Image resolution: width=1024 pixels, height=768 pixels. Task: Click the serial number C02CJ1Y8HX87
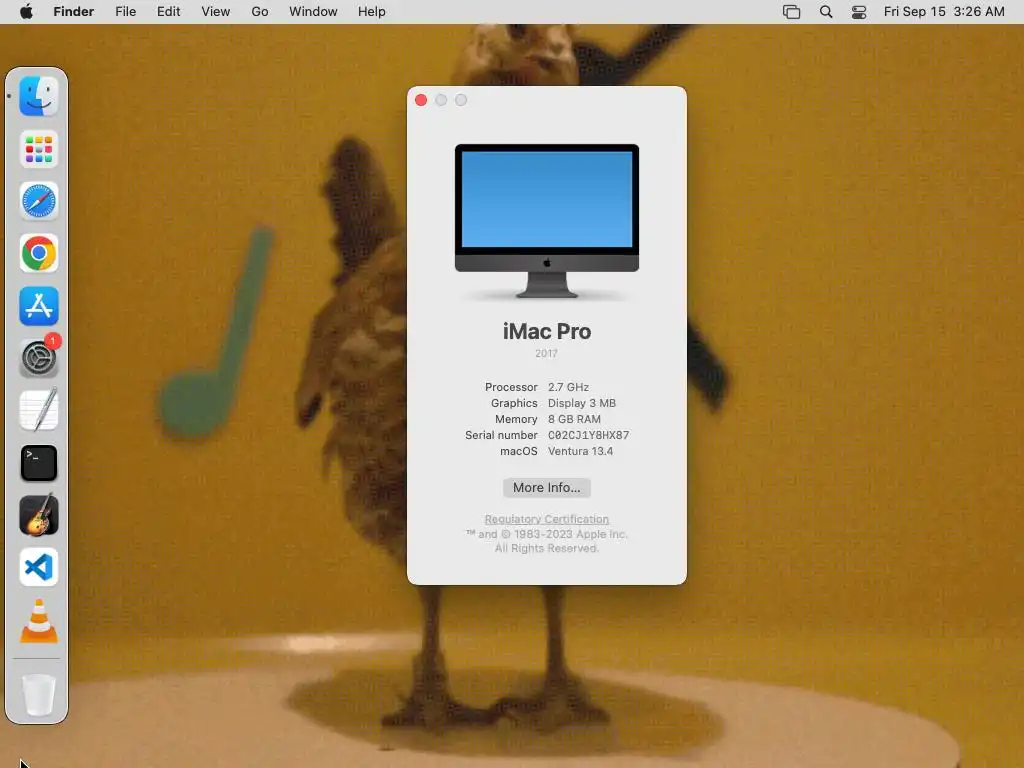pos(588,435)
